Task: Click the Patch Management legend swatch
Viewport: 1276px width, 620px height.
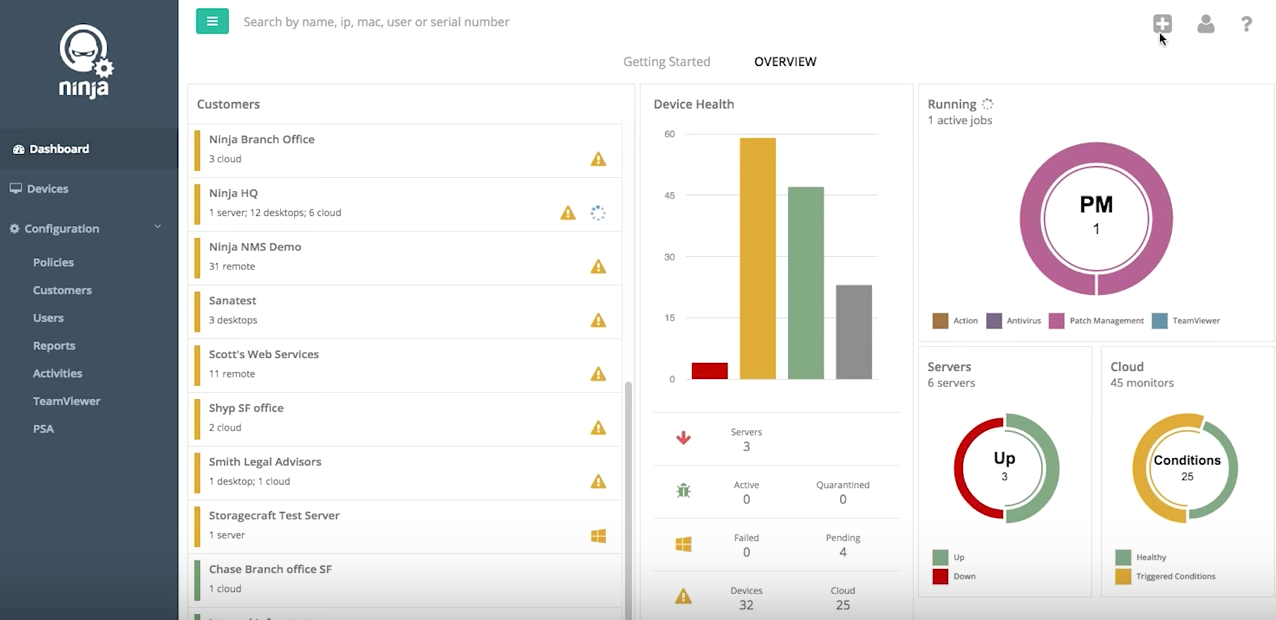Action: click(1056, 321)
